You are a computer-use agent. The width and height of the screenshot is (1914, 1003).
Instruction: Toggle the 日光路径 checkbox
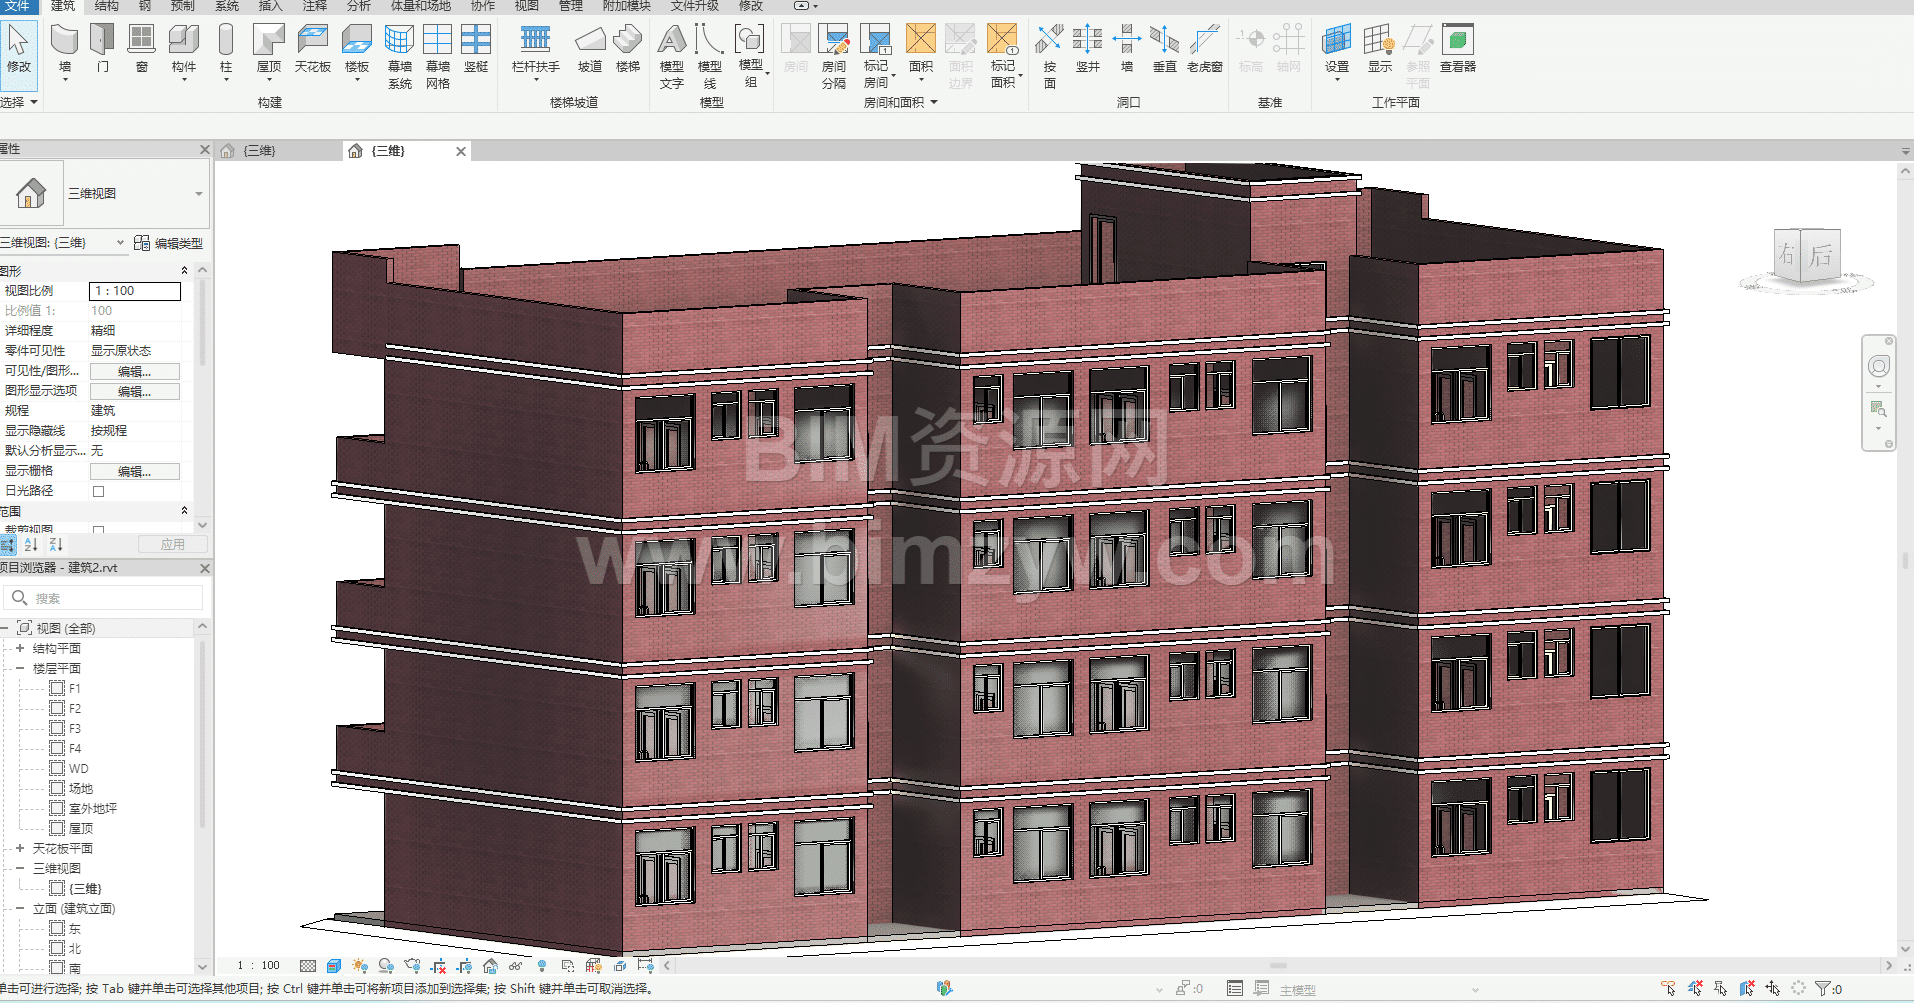click(x=98, y=491)
